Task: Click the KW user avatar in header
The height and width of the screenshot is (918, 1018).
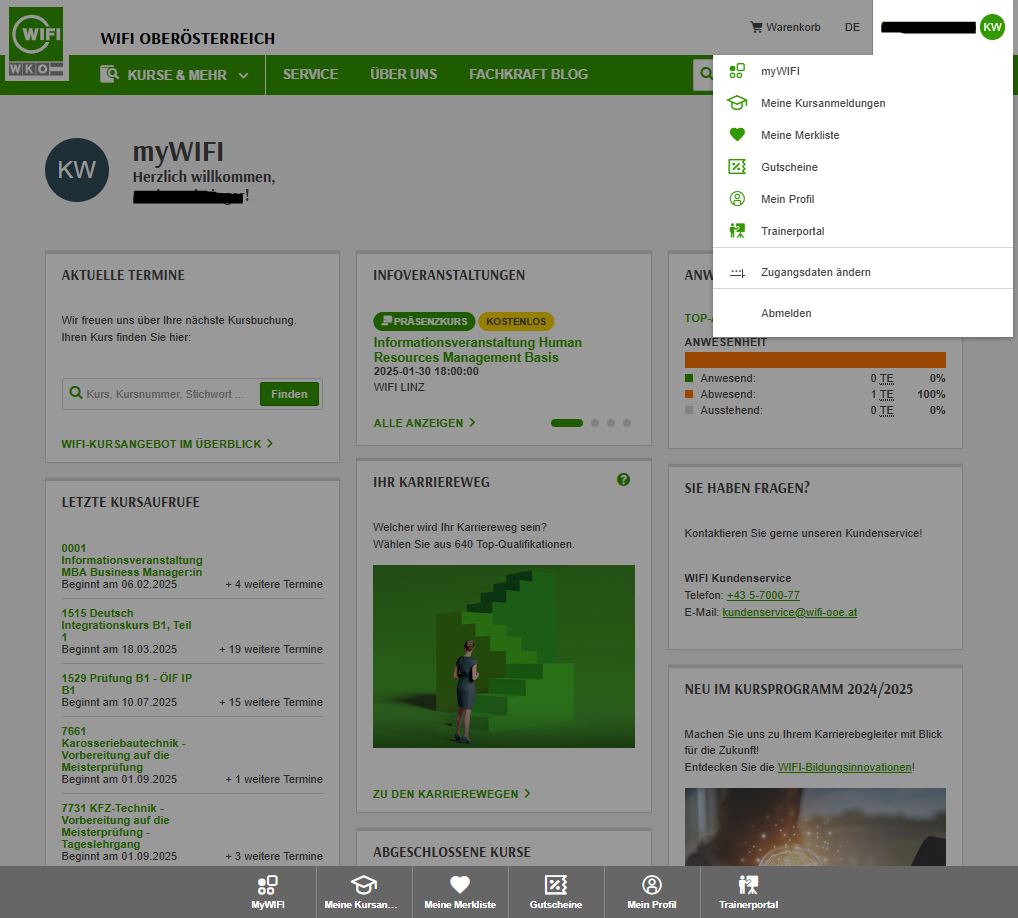Action: (x=991, y=27)
